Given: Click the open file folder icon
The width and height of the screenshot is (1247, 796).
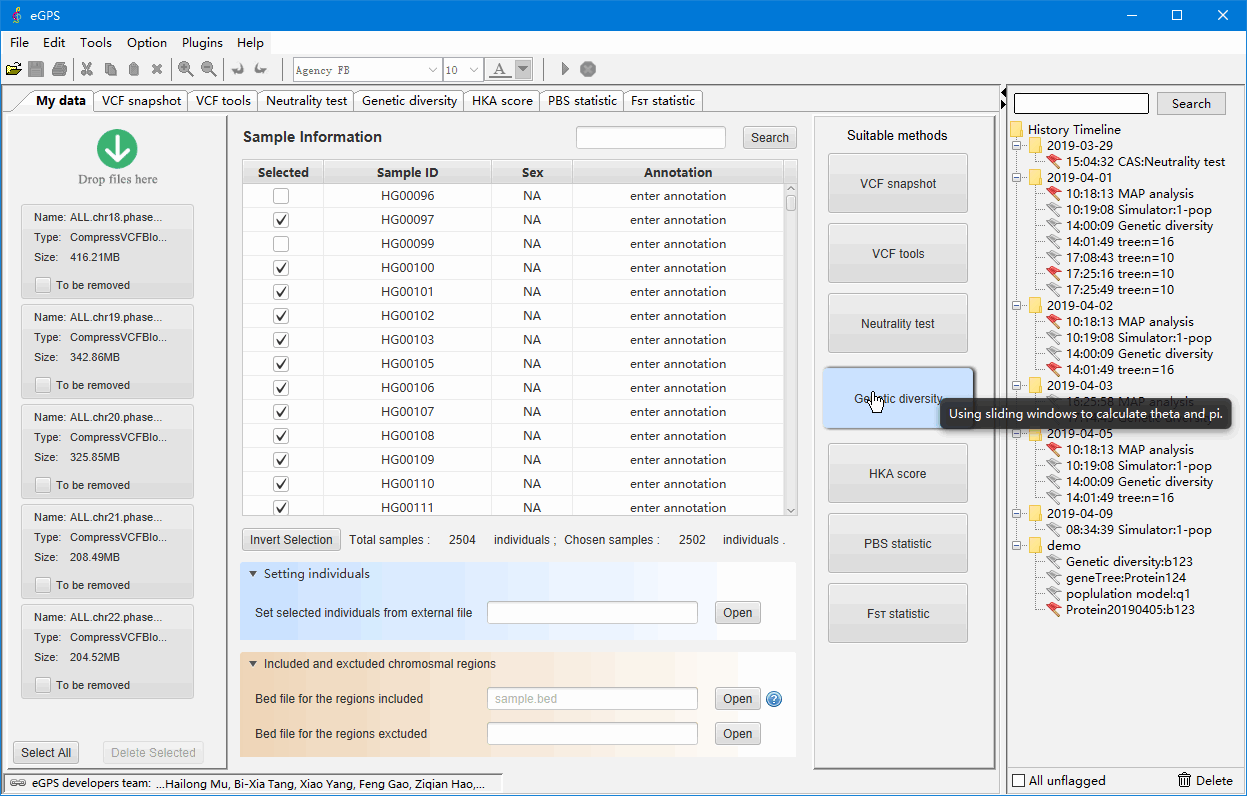Looking at the screenshot, I should coord(13,69).
